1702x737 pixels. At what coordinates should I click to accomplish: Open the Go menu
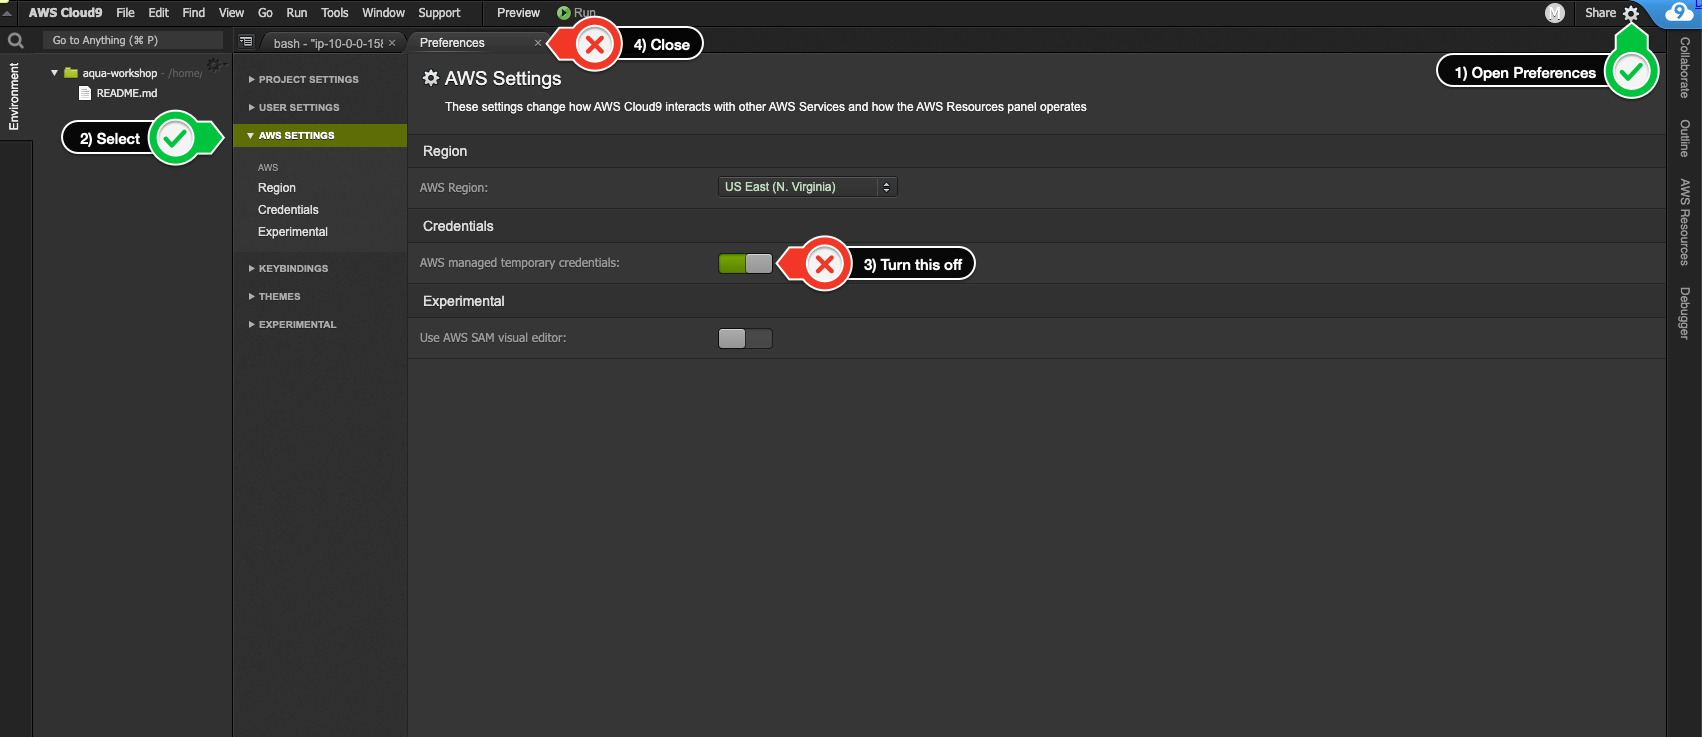click(x=265, y=13)
